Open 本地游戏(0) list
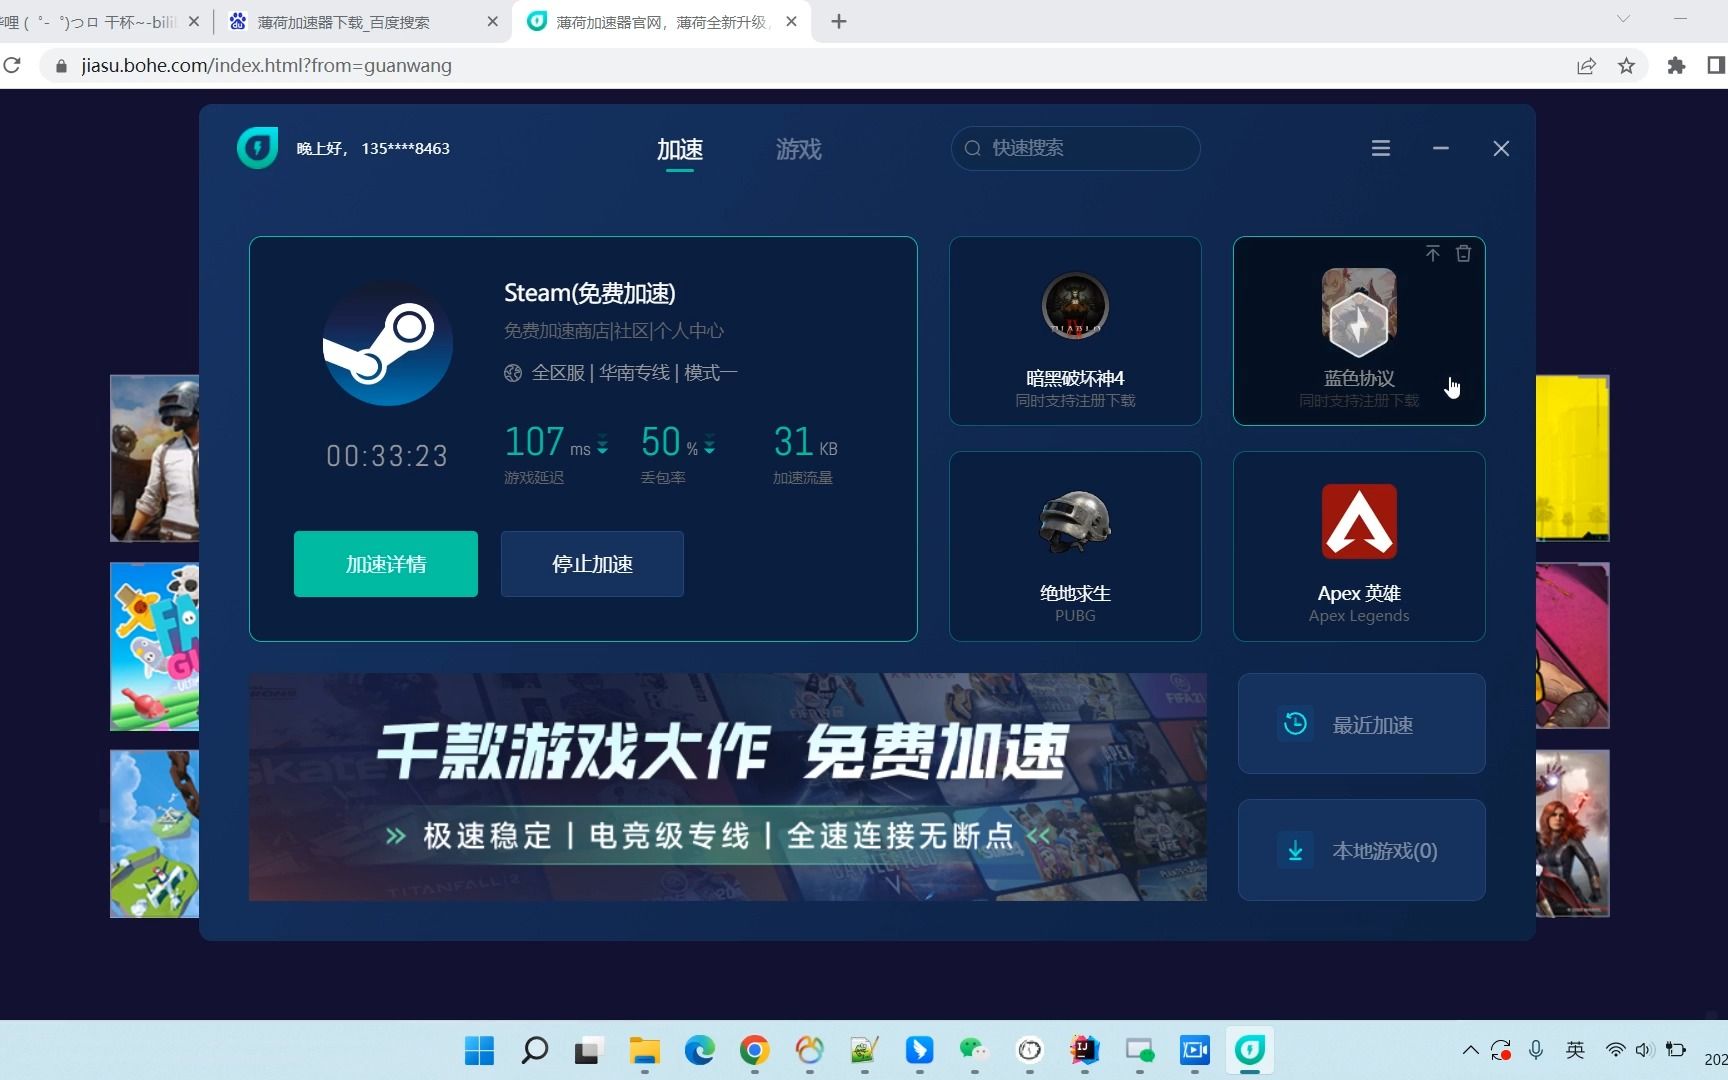Image resolution: width=1728 pixels, height=1080 pixels. pos(1361,850)
